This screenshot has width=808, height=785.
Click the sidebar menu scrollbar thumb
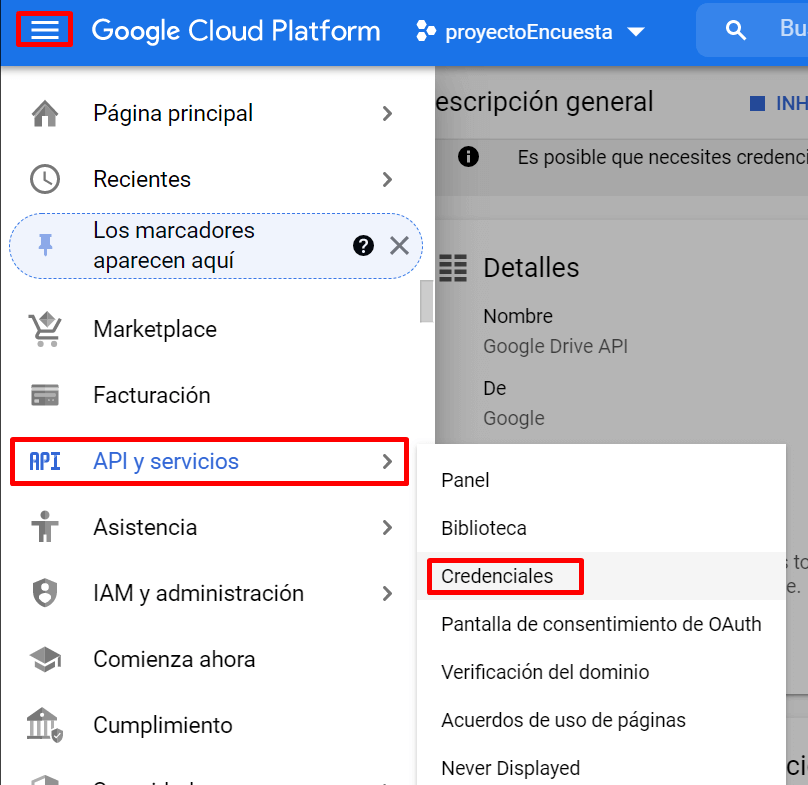426,301
